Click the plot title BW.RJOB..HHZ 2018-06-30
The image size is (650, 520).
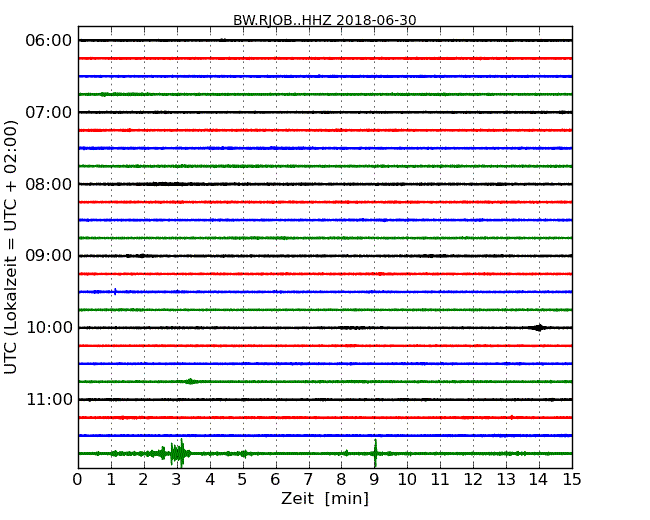(325, 20)
